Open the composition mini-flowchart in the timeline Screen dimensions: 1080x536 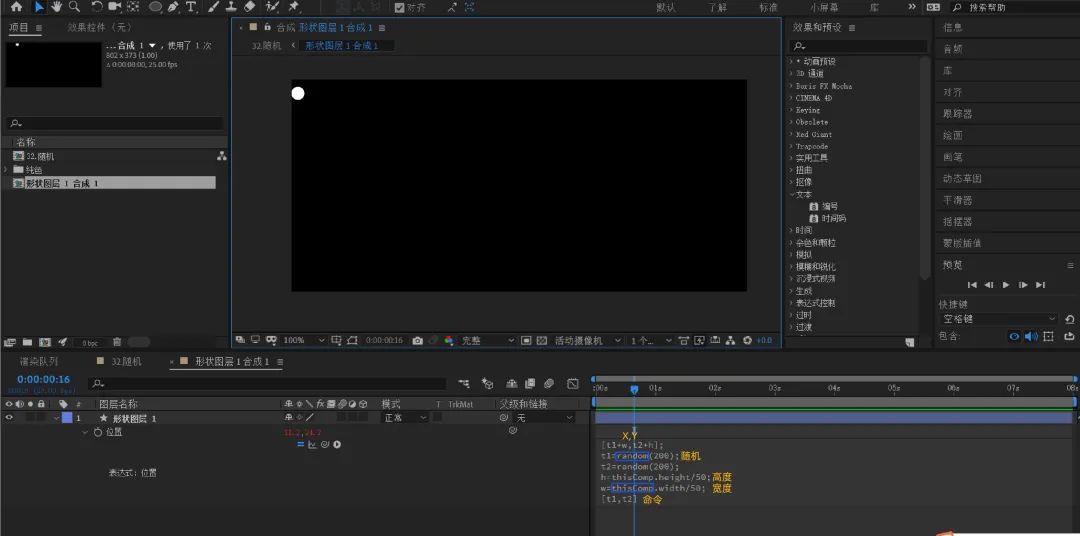pos(464,384)
